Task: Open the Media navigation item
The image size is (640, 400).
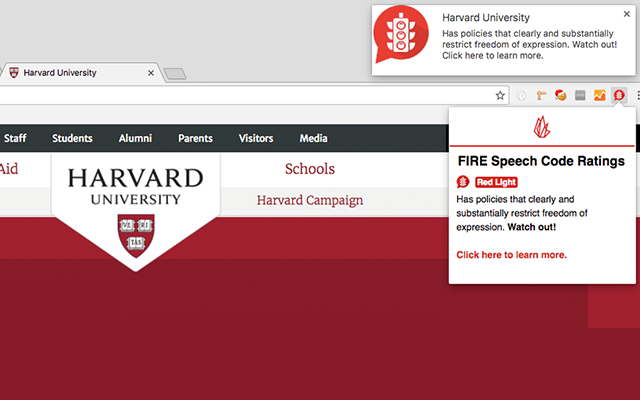Action: pos(313,138)
